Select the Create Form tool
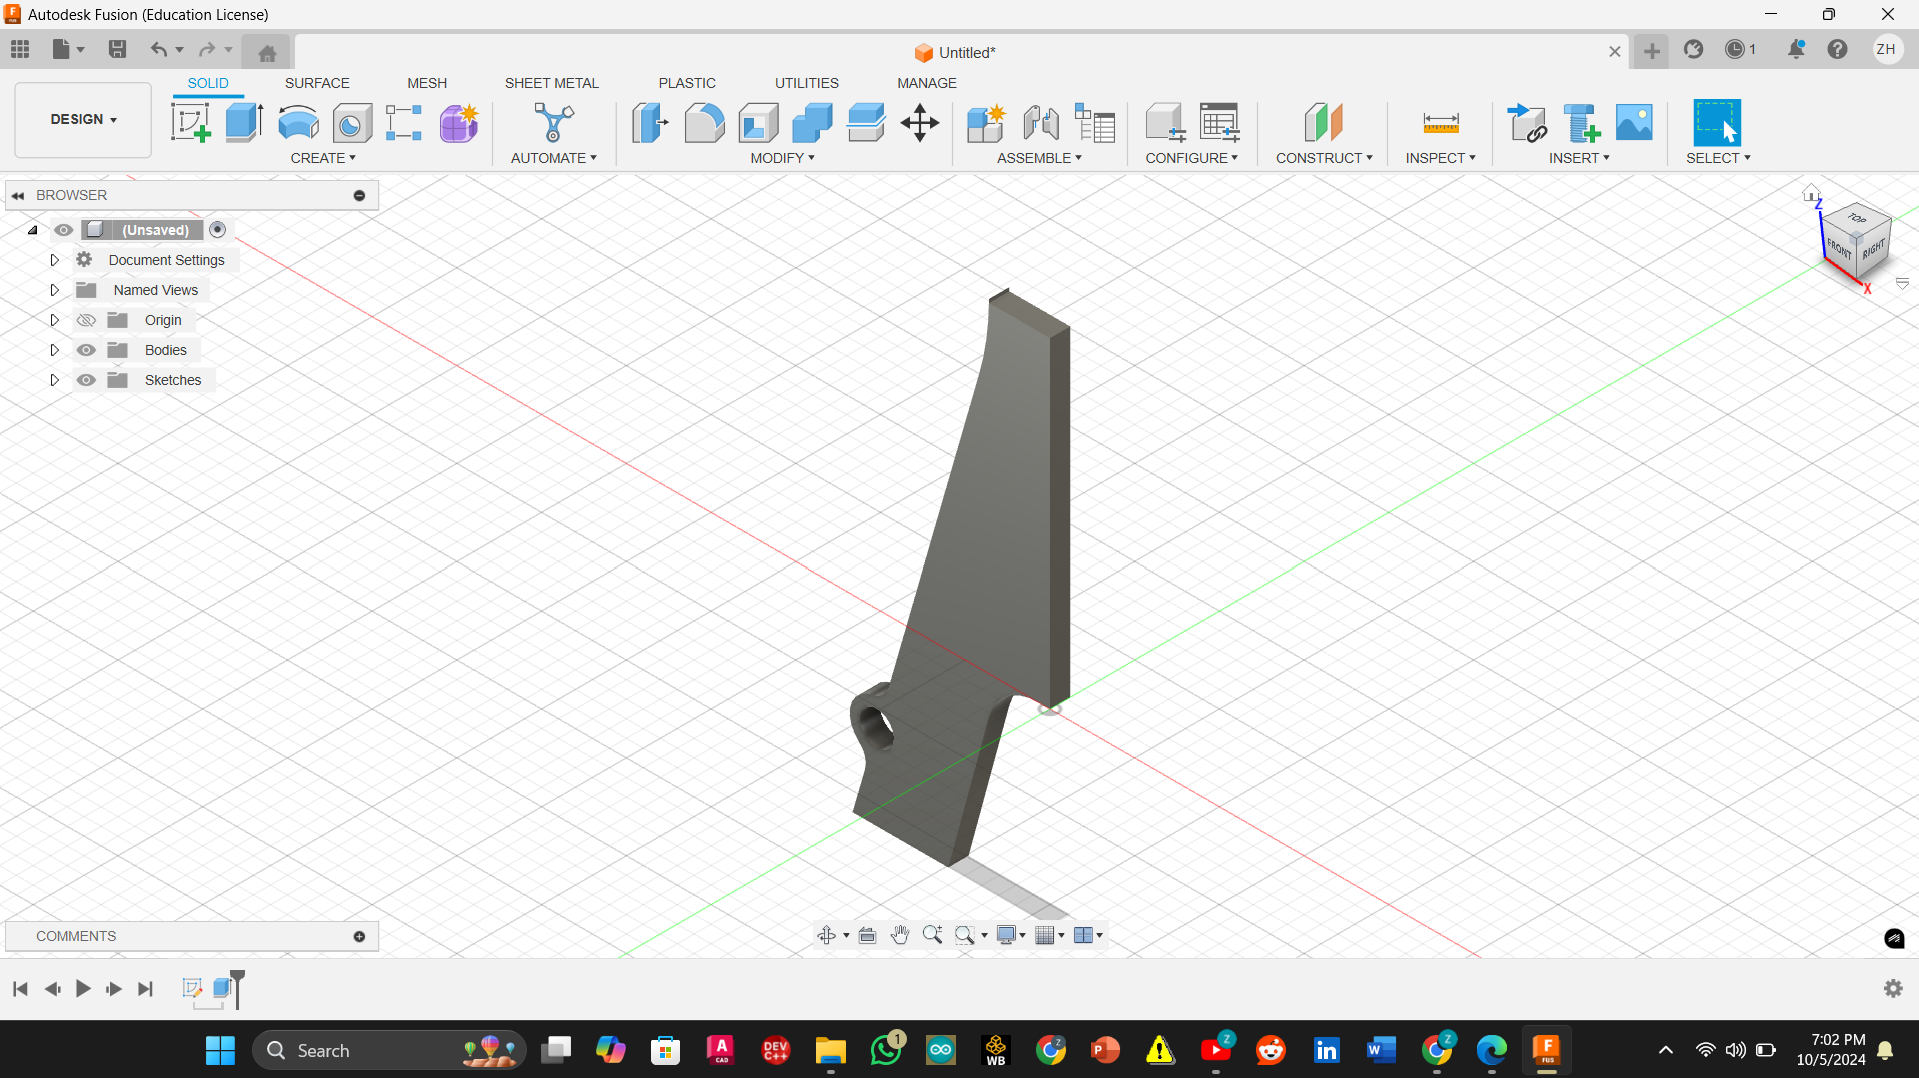The image size is (1919, 1078). [459, 123]
